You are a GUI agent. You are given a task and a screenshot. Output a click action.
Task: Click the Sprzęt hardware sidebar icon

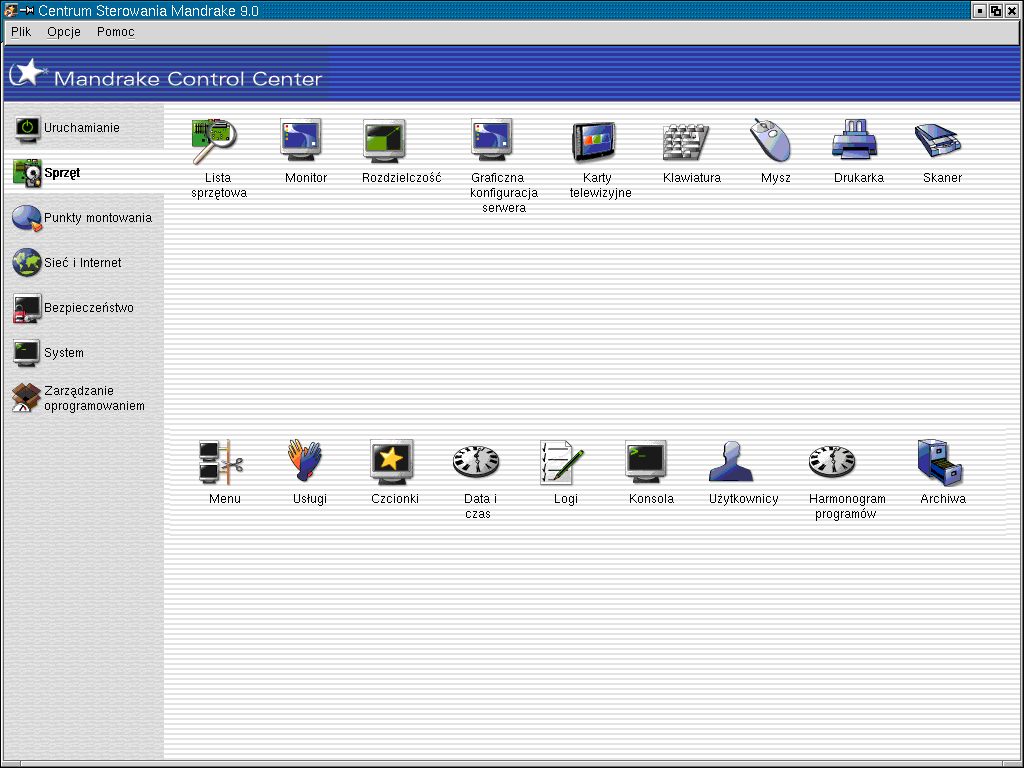point(27,173)
